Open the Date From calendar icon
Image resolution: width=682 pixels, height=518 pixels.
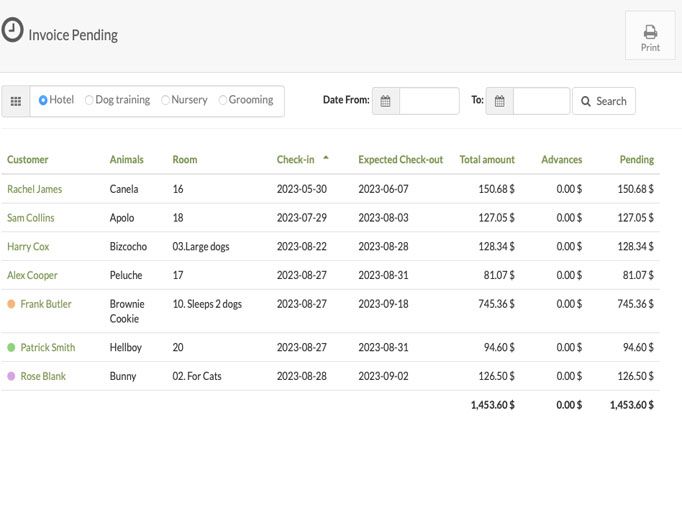point(385,101)
